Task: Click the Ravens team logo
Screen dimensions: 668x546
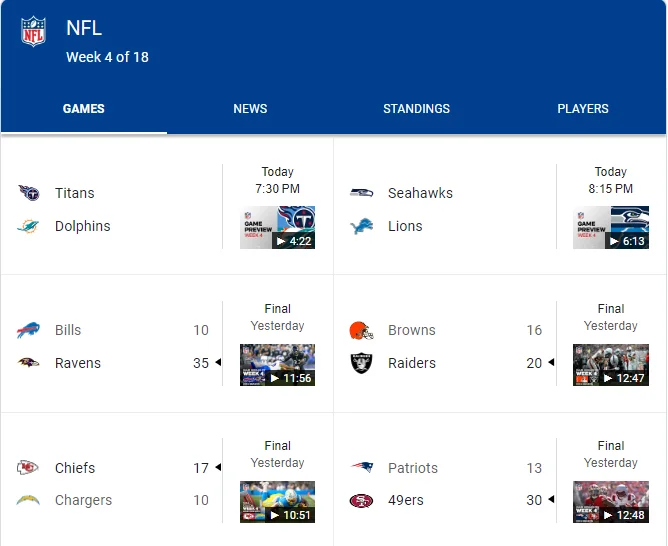Action: (x=28, y=363)
